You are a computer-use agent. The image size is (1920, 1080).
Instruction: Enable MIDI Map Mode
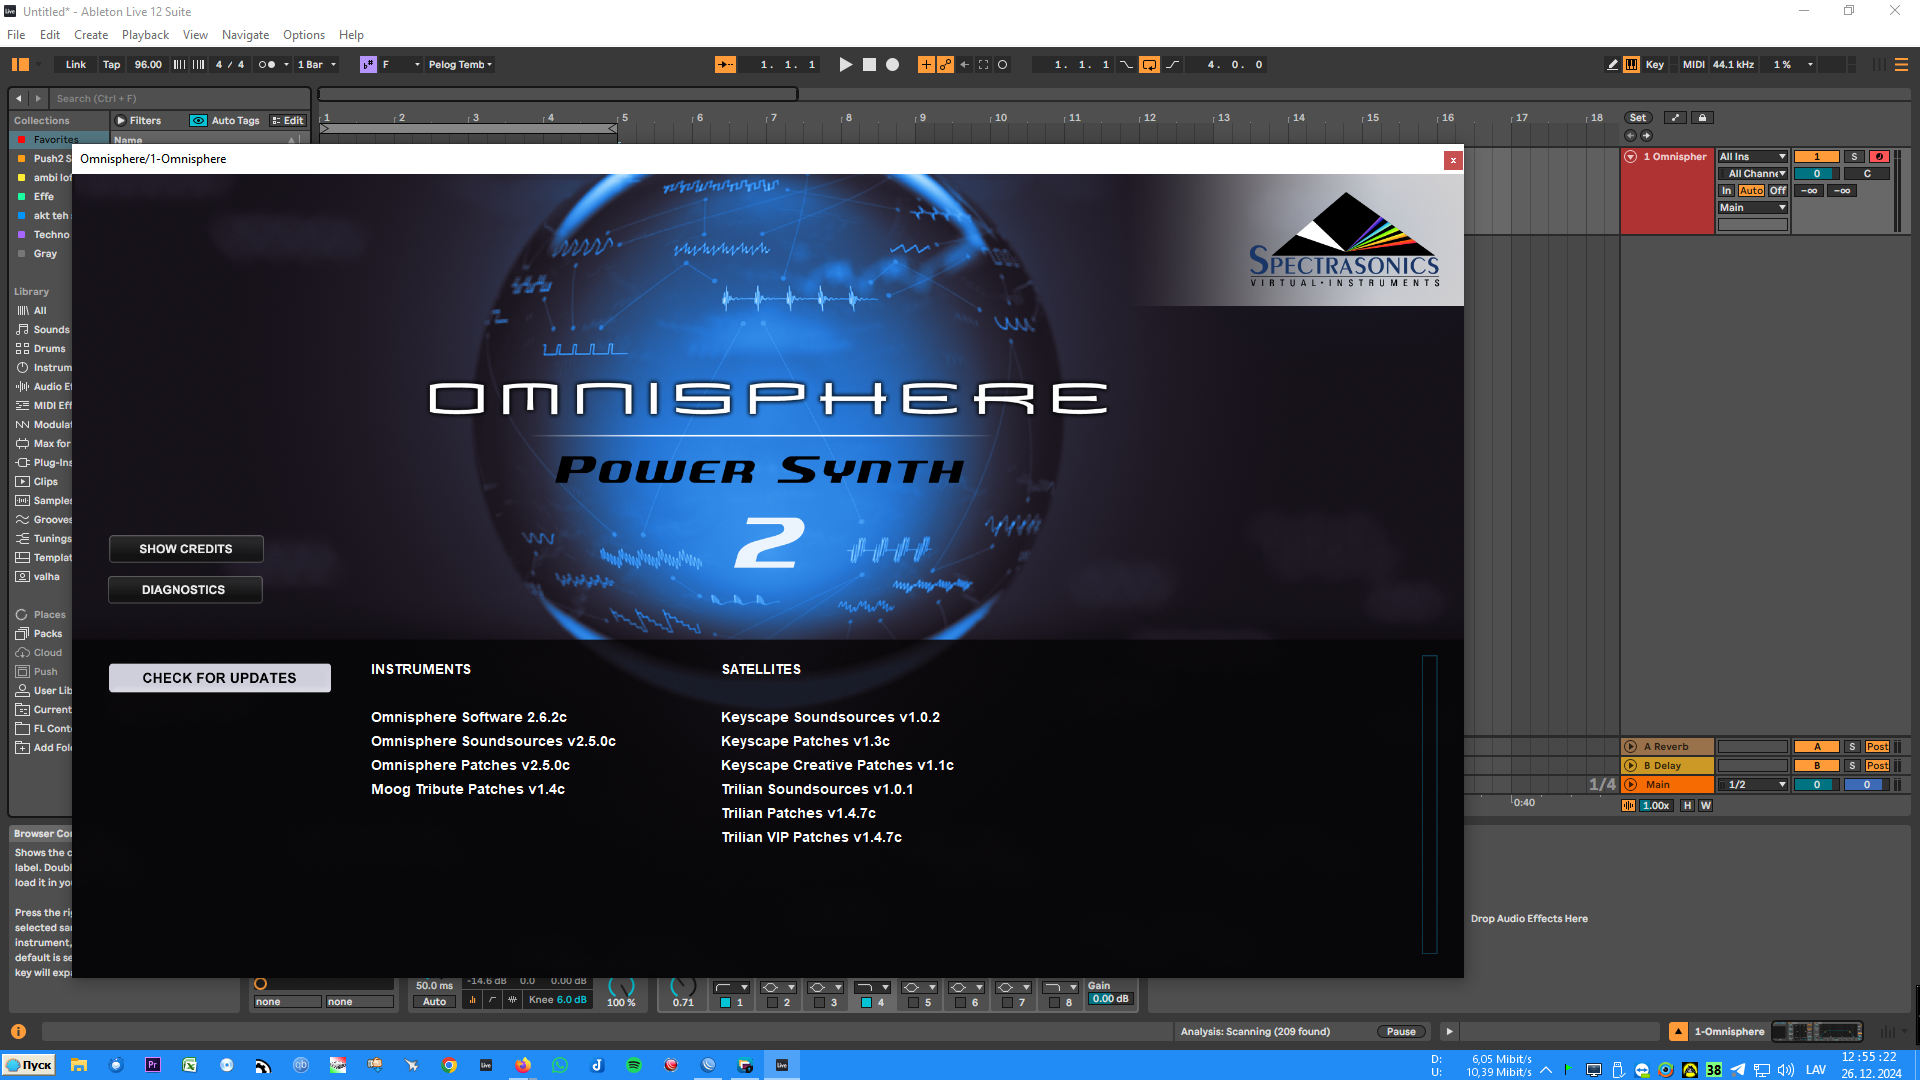pyautogui.click(x=1693, y=65)
